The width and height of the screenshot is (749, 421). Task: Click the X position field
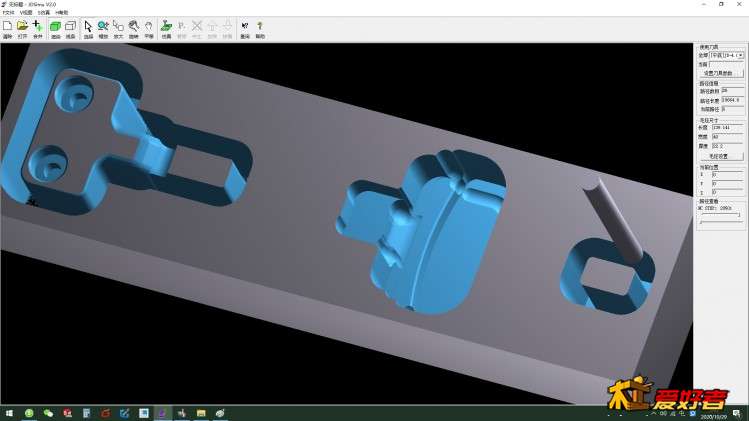point(728,174)
